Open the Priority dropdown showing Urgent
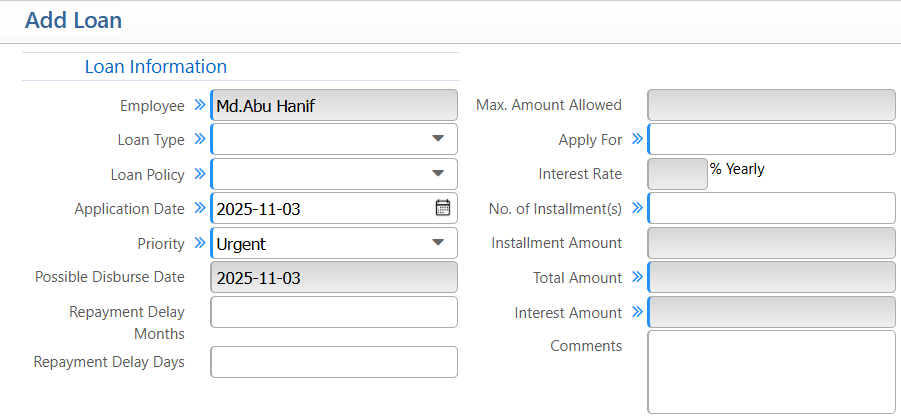 pos(437,243)
